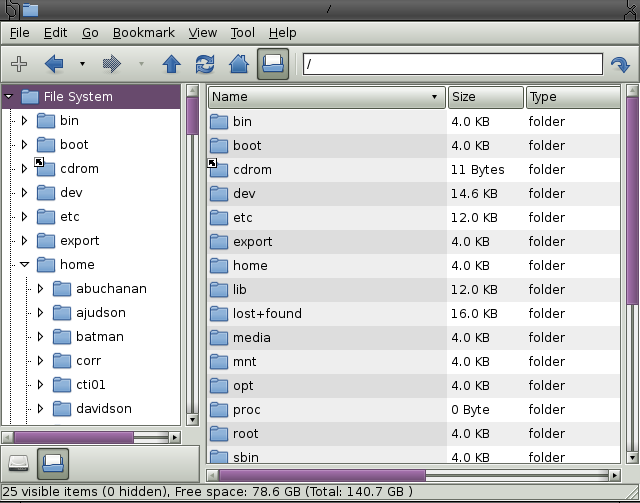Select the cdrom folder icon in the file list
Viewport: 640px width, 503px height.
click(x=219, y=169)
